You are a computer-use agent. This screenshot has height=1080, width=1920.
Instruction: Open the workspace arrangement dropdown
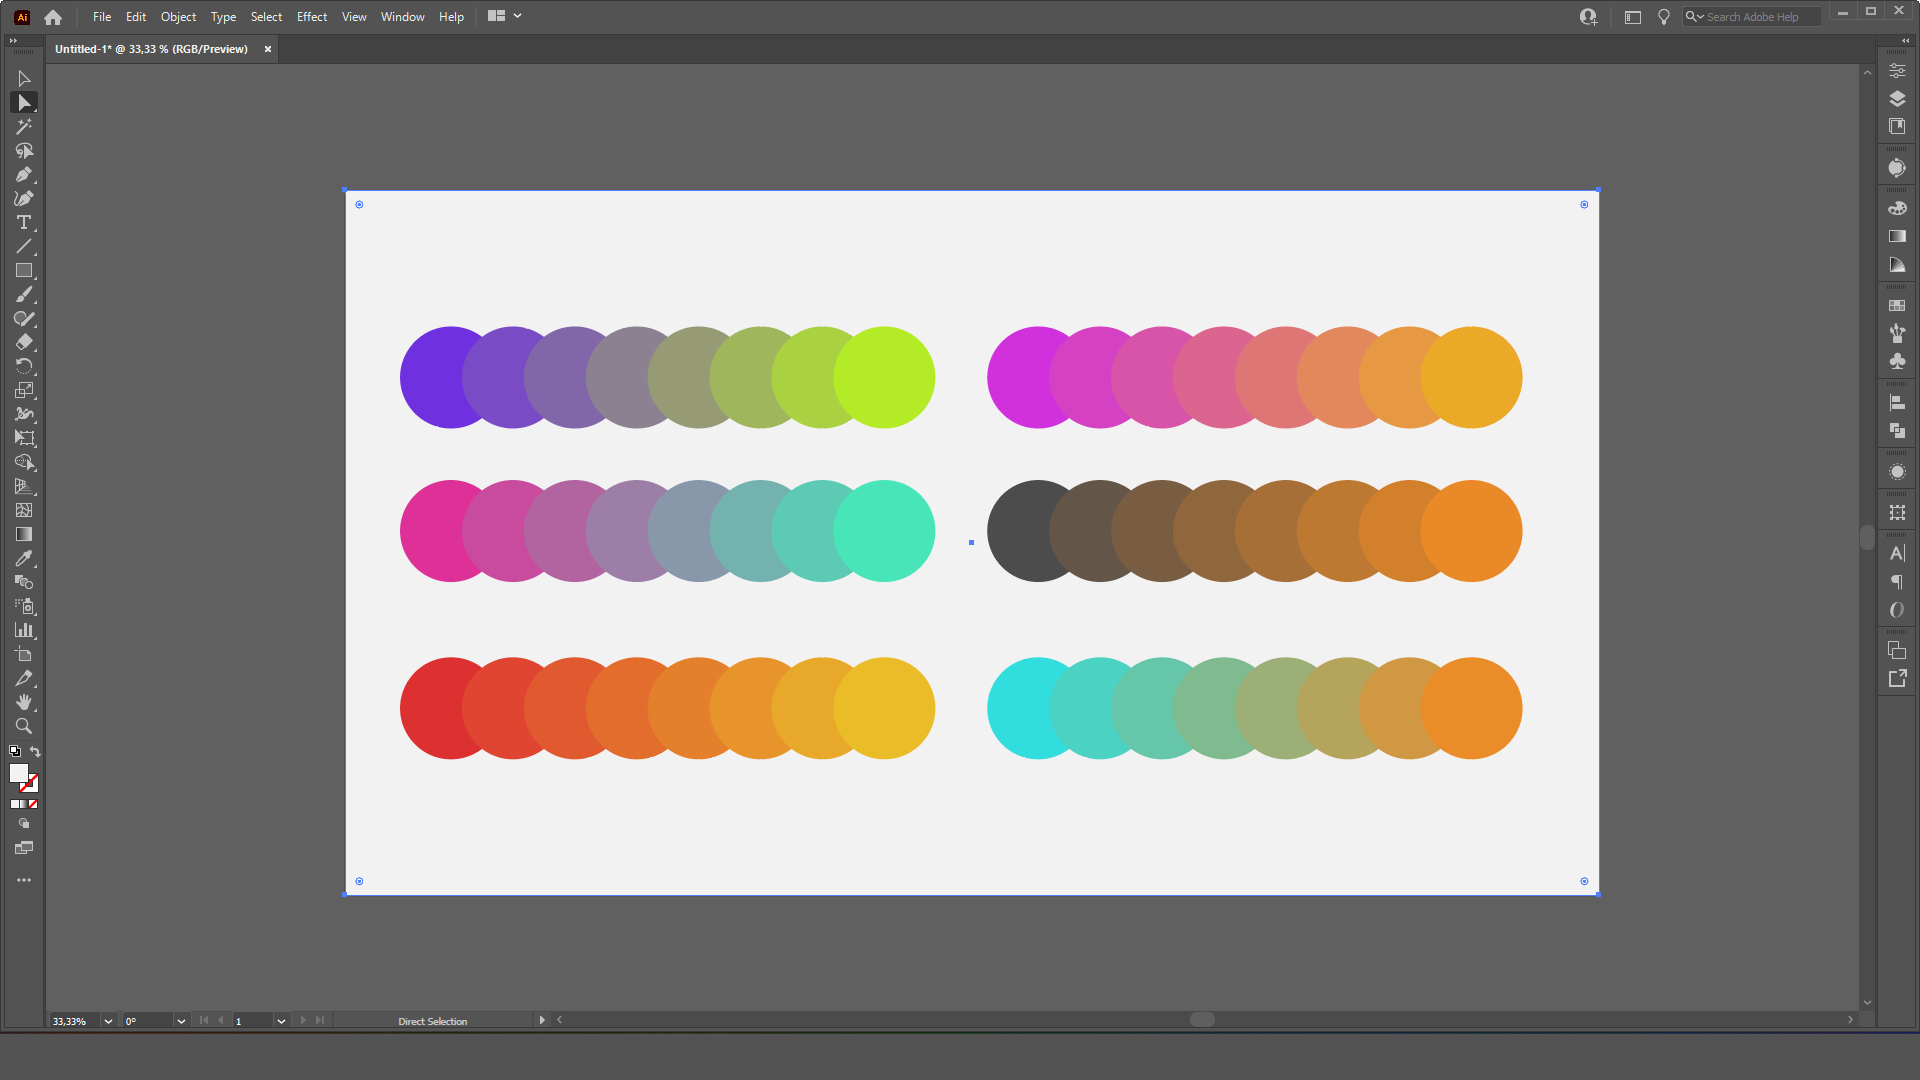click(x=504, y=16)
